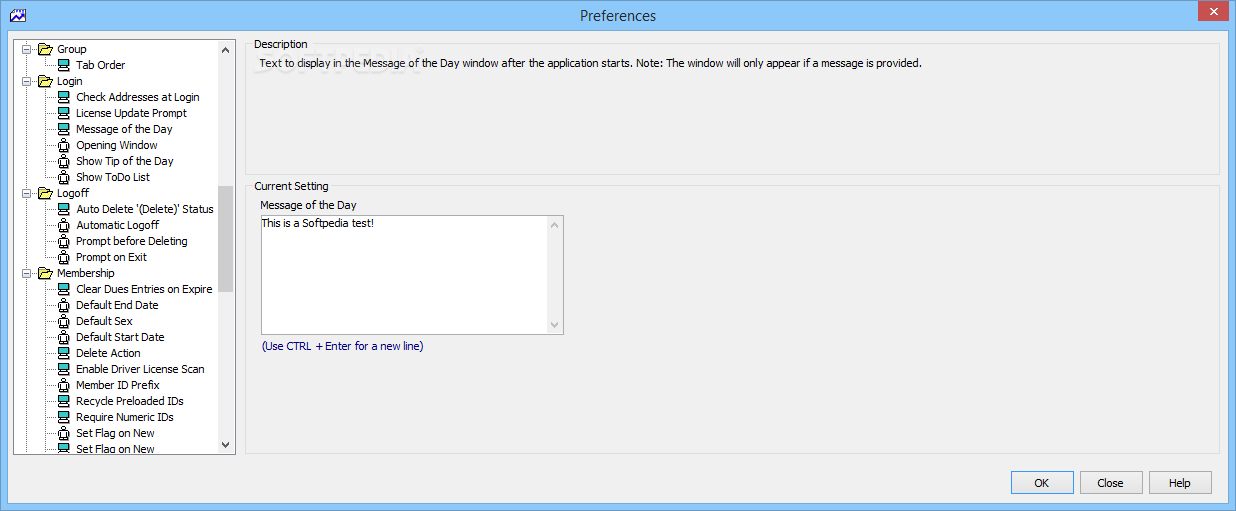1236x511 pixels.
Task: Click the monitor icon for Message of the Day
Action: [64, 129]
